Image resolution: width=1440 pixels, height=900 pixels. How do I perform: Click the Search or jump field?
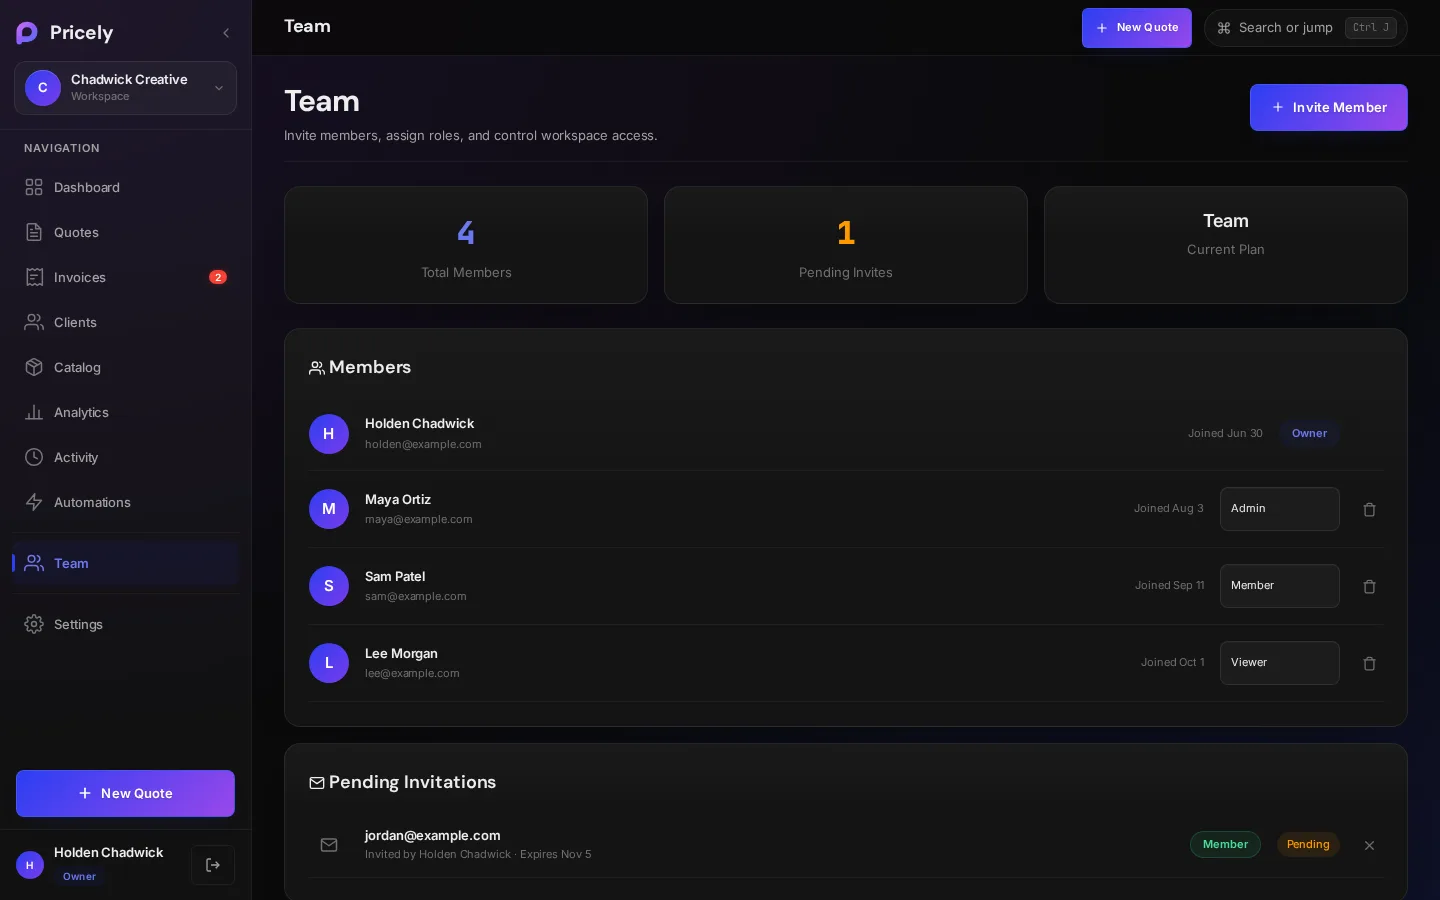coord(1305,28)
